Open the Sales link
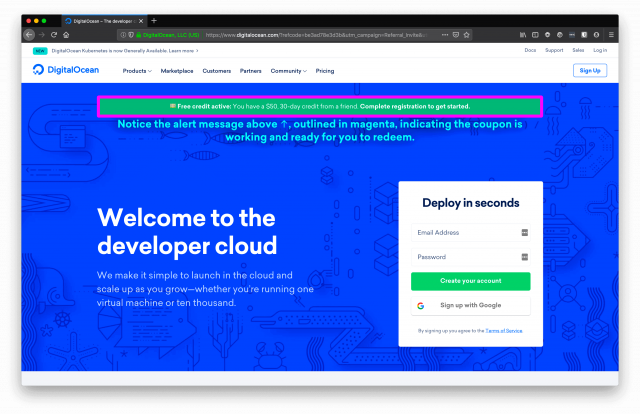The height and width of the screenshot is (414, 640). pos(578,50)
